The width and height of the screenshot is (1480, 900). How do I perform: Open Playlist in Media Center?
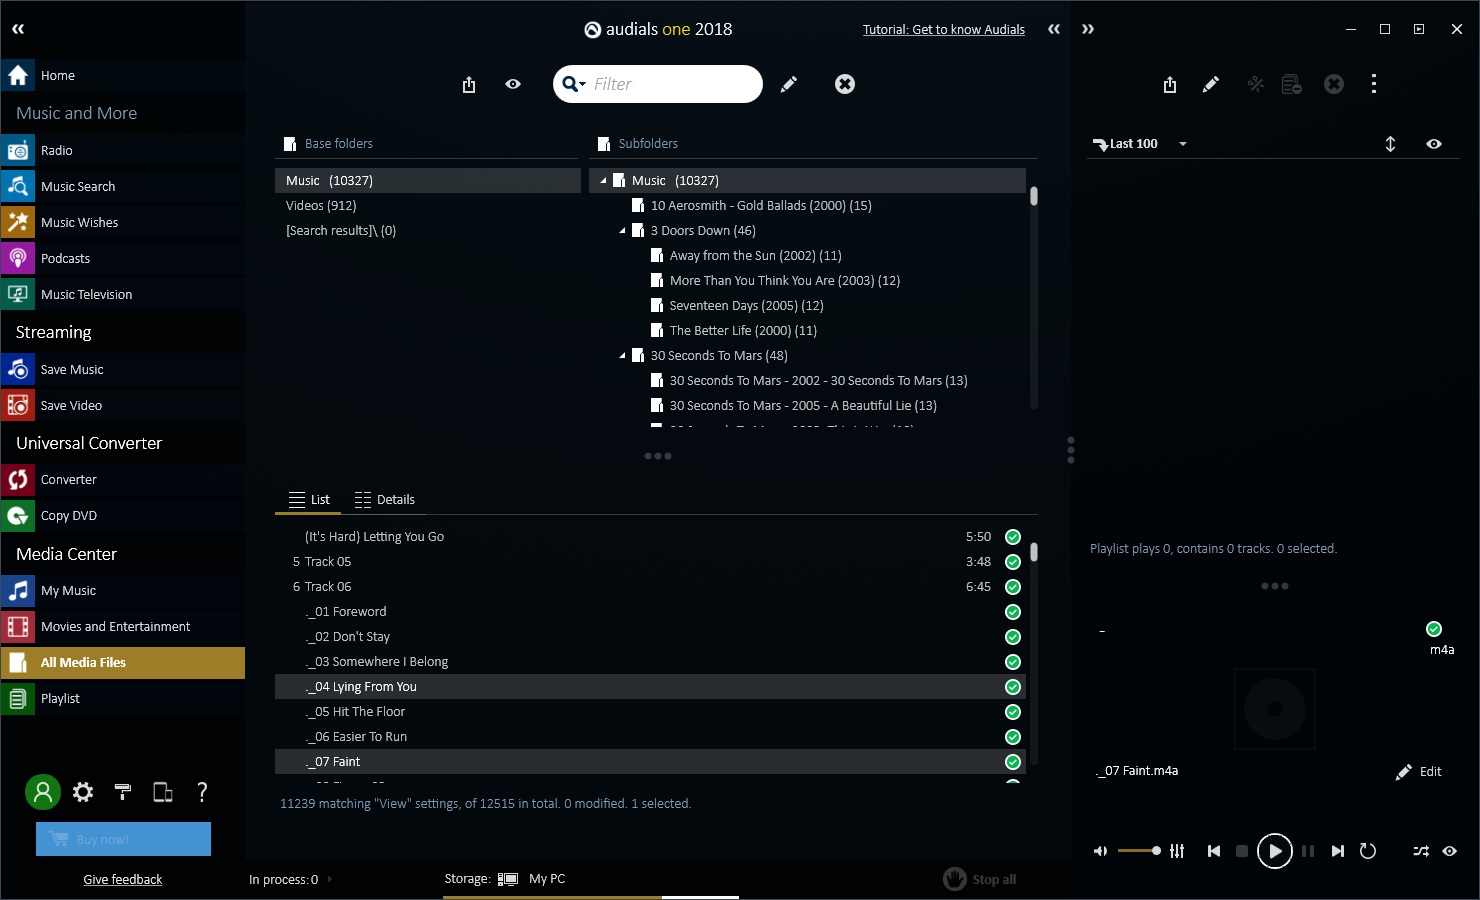(x=123, y=699)
